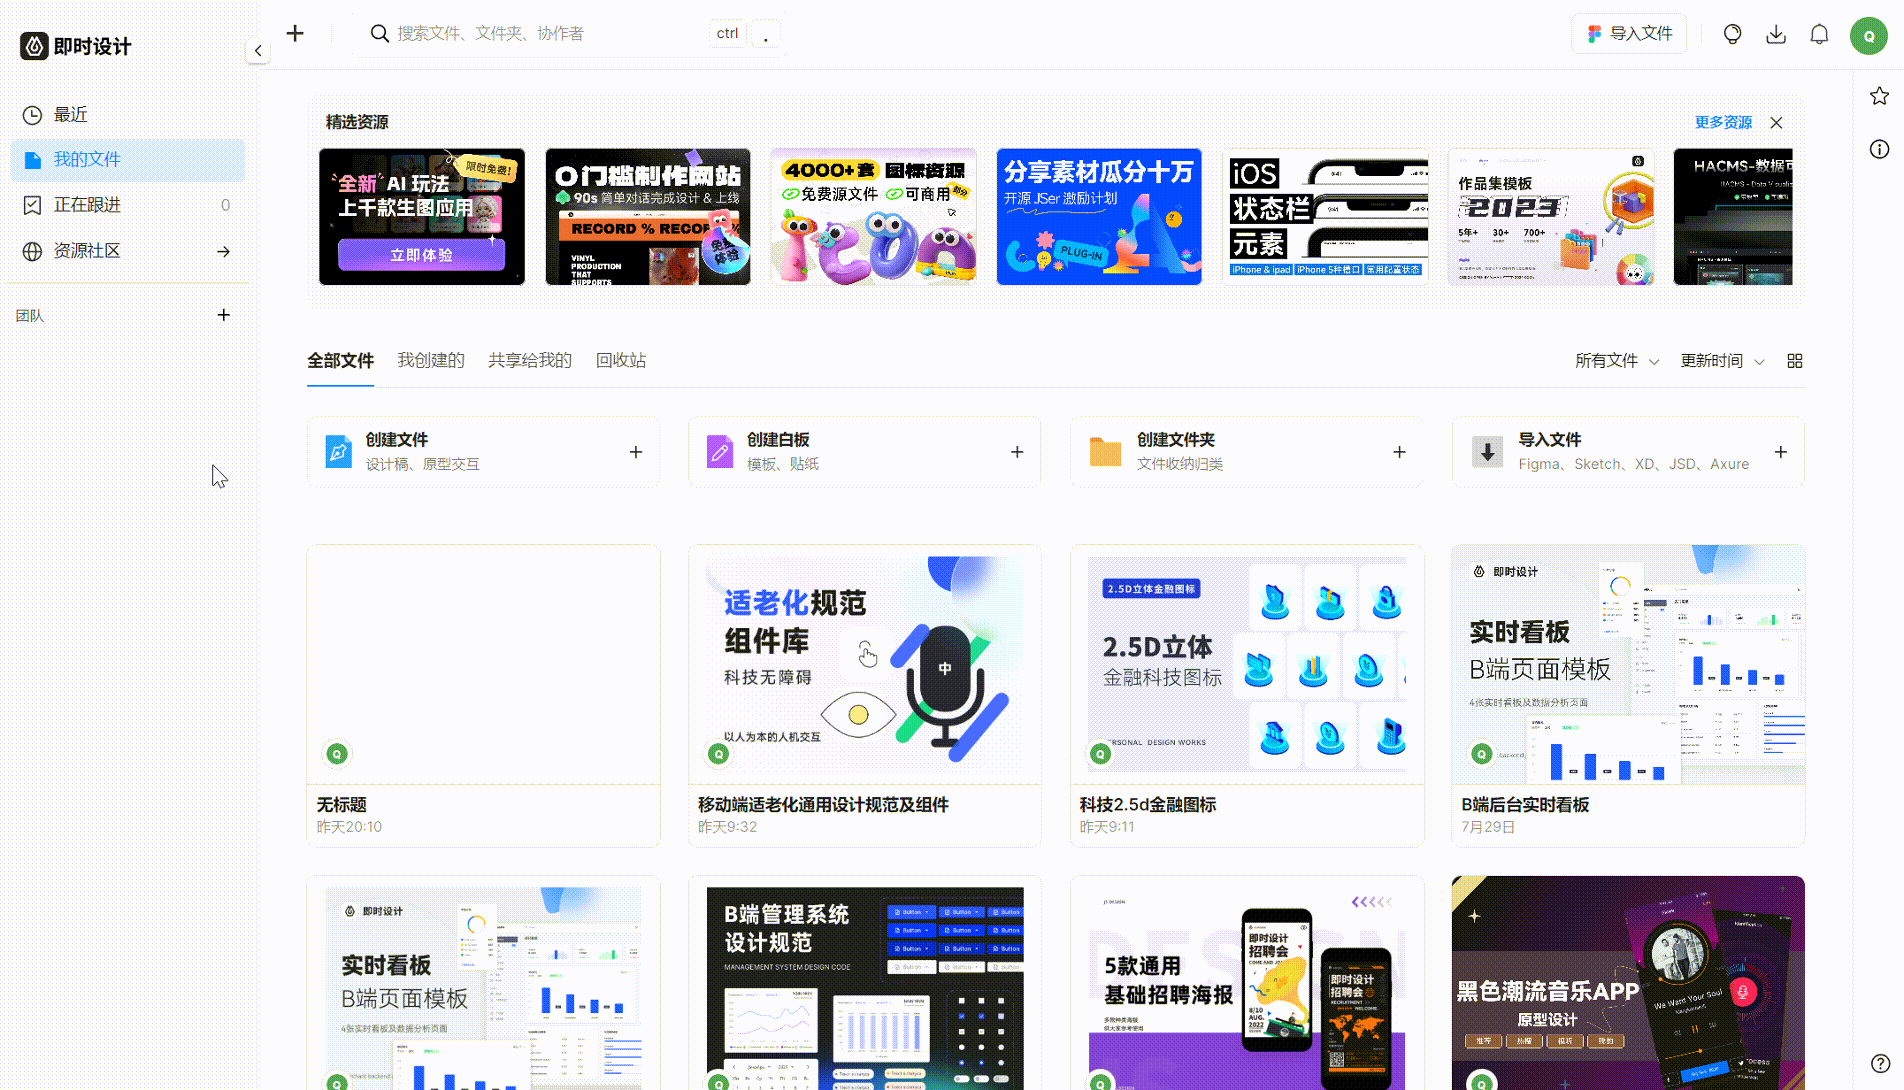Click the 昨天9:32 timestamp text
1904x1090 pixels.
point(727,827)
